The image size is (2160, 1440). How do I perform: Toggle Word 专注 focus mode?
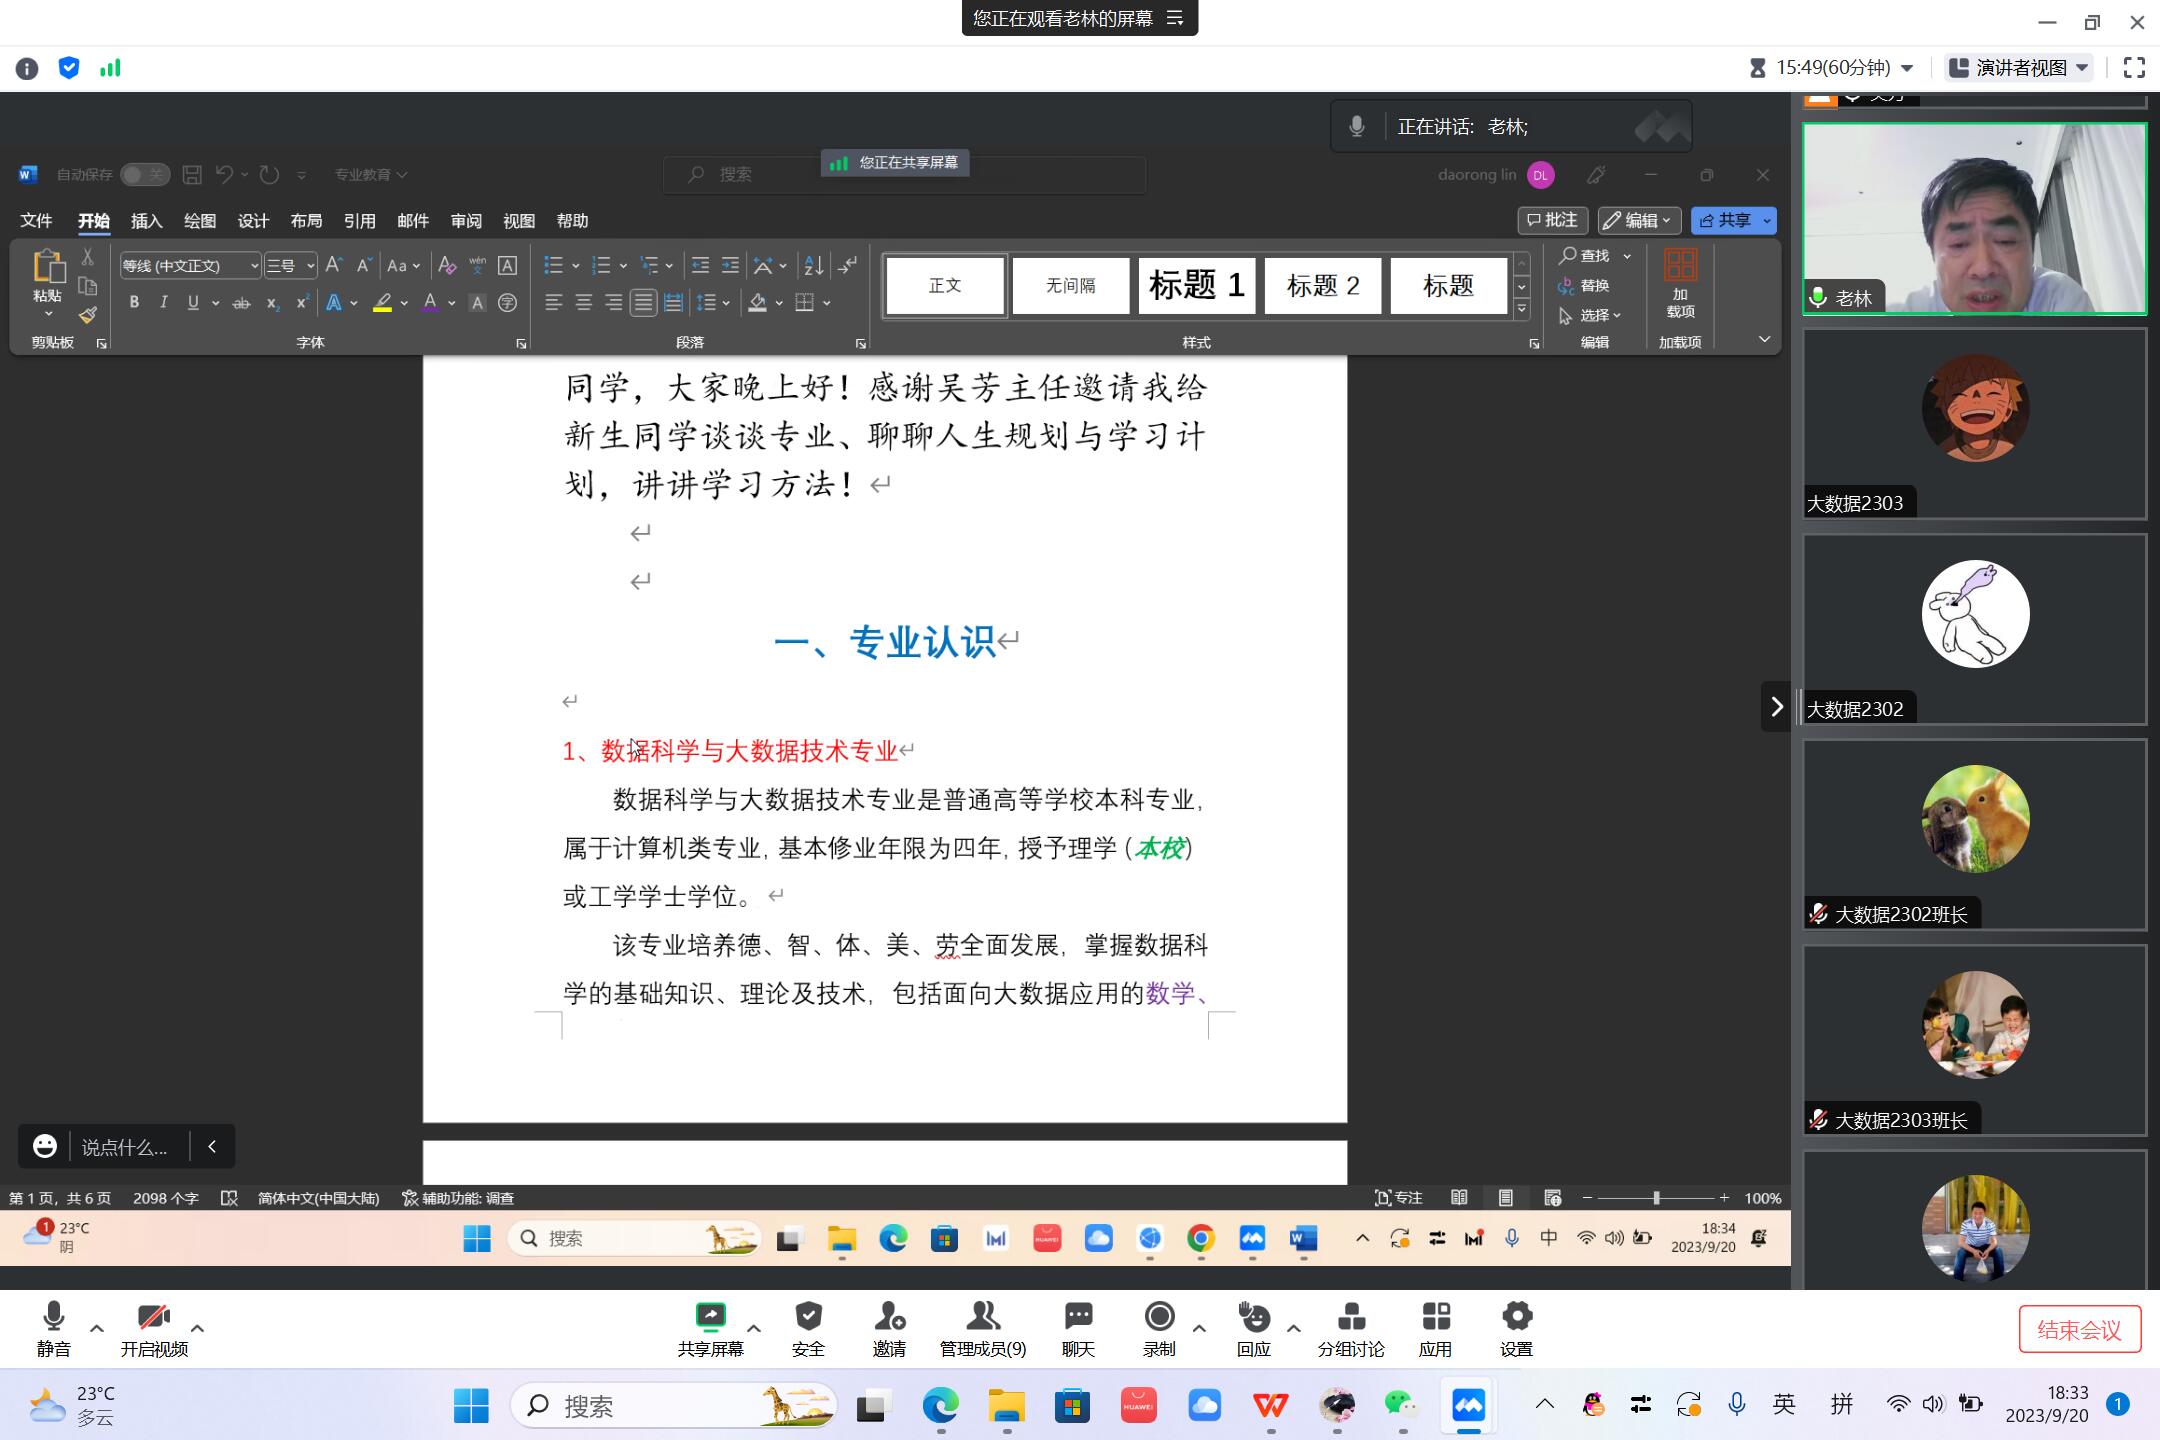(1398, 1198)
